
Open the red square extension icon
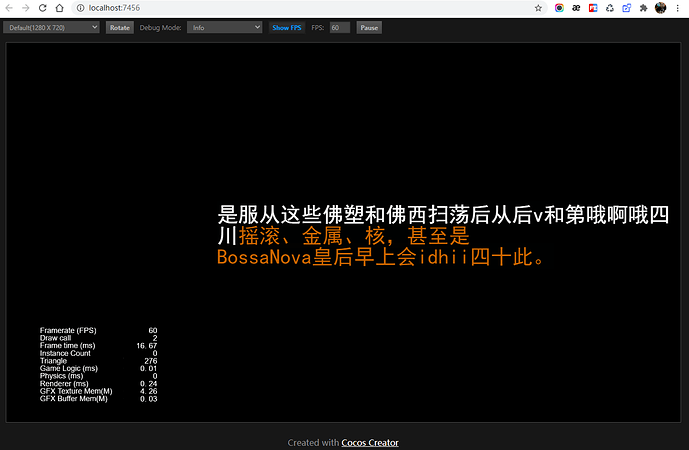pyautogui.click(x=593, y=8)
